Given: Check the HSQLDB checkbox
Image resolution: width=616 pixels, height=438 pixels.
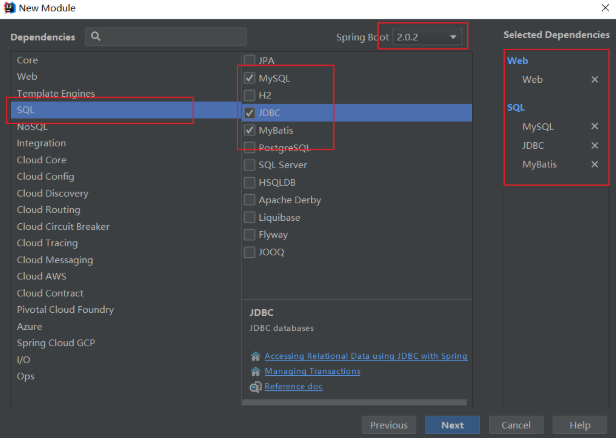Looking at the screenshot, I should (249, 183).
